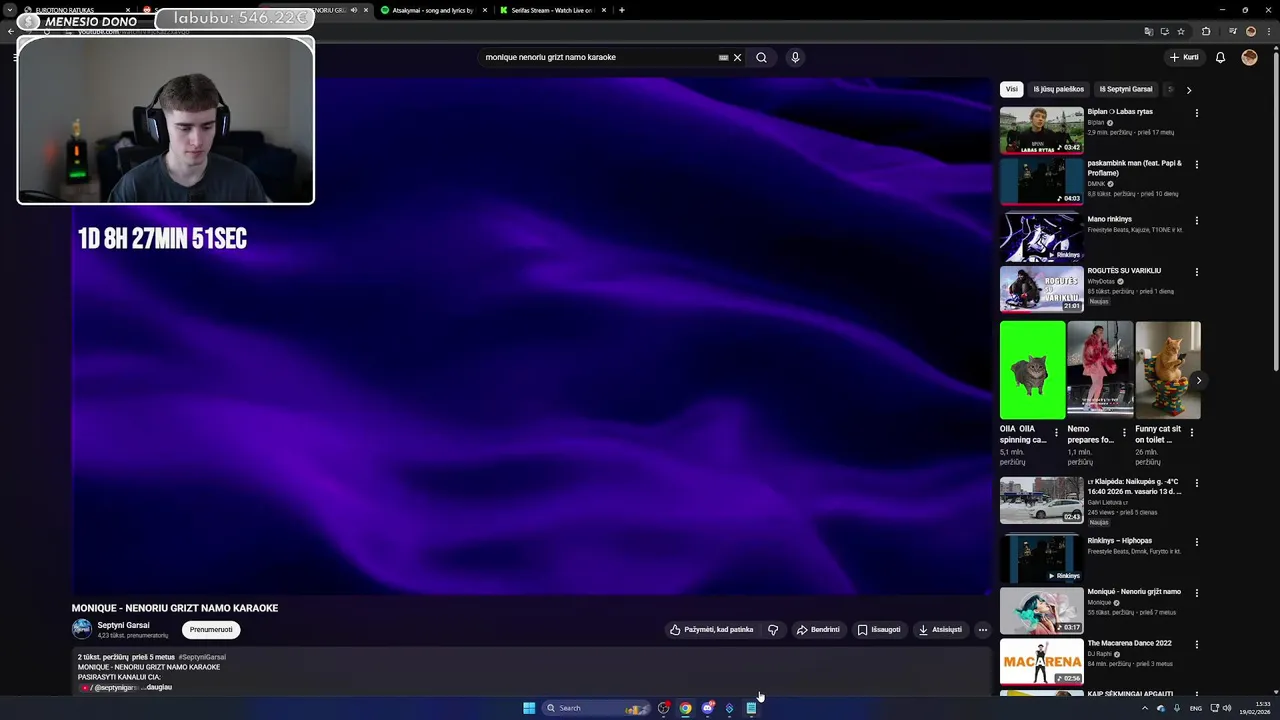The image size is (1280, 720).
Task: Open Biplan Labas rytas video thumbnail
Action: 1041,130
